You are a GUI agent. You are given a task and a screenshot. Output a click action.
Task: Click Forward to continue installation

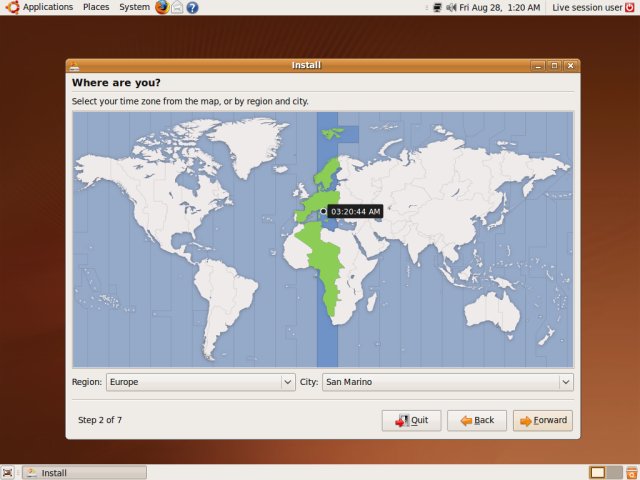point(543,420)
